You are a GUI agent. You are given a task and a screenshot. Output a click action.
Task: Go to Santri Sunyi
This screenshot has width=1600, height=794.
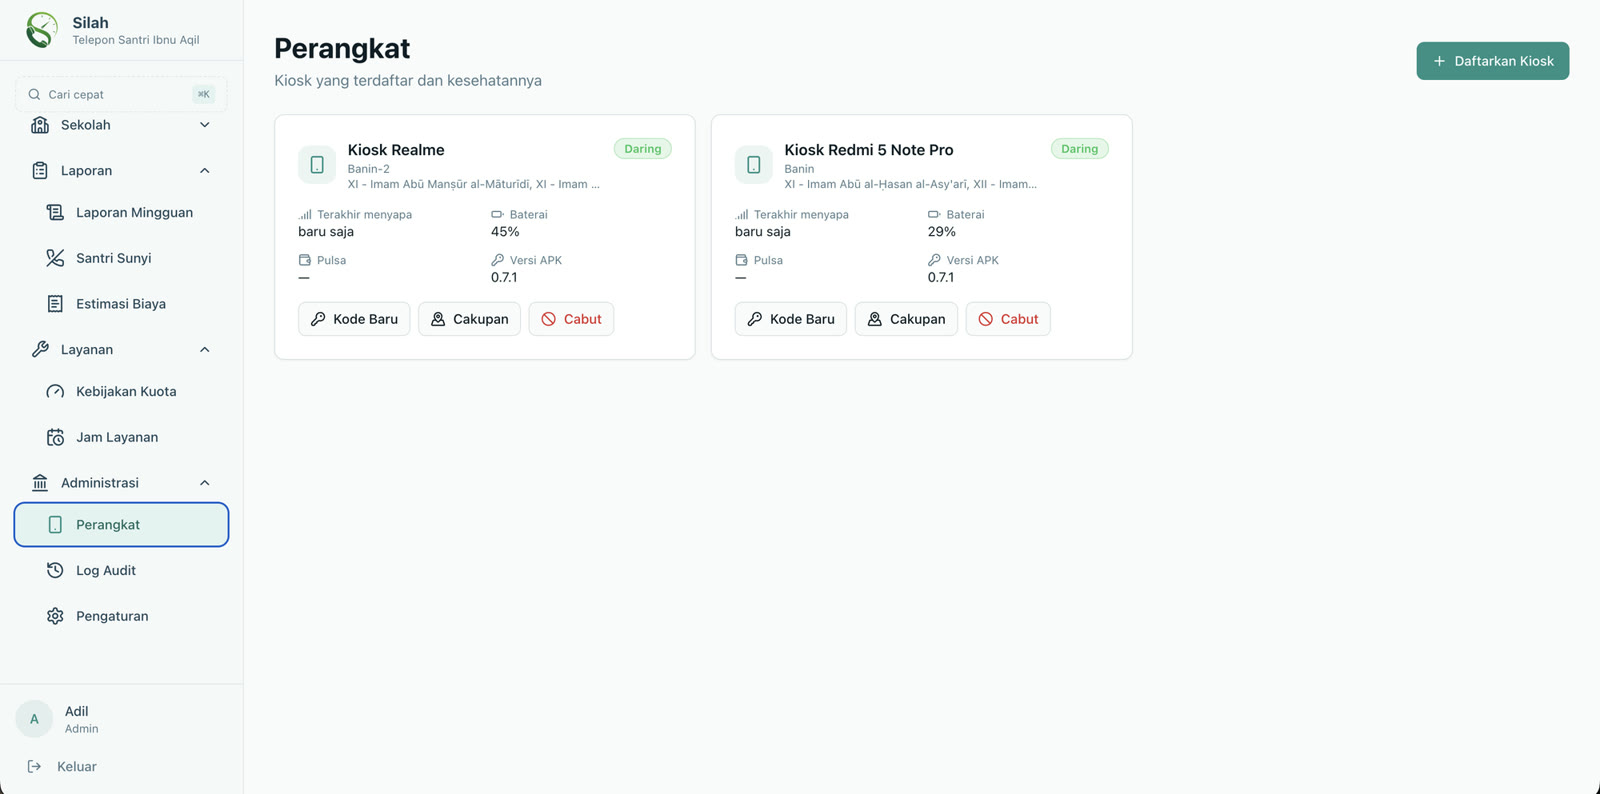coord(121,258)
